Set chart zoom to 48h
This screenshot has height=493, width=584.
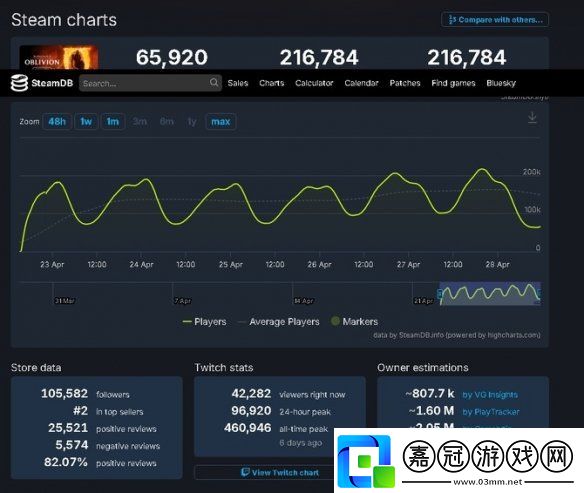[57, 121]
